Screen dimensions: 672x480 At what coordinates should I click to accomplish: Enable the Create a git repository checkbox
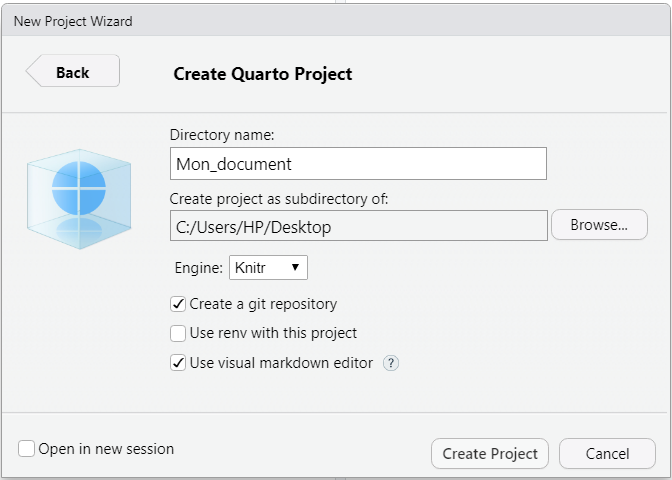point(178,304)
